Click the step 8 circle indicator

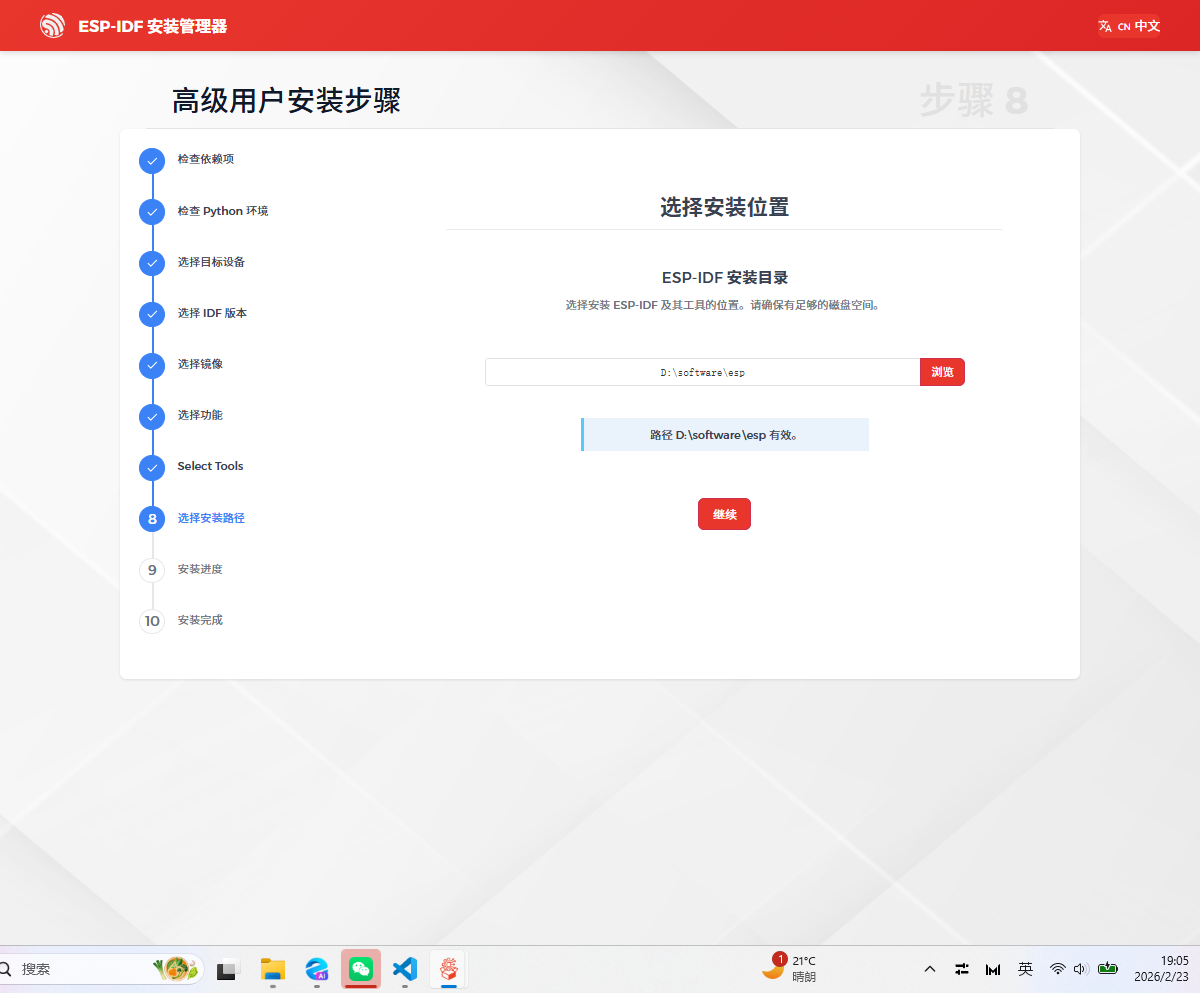pos(152,519)
